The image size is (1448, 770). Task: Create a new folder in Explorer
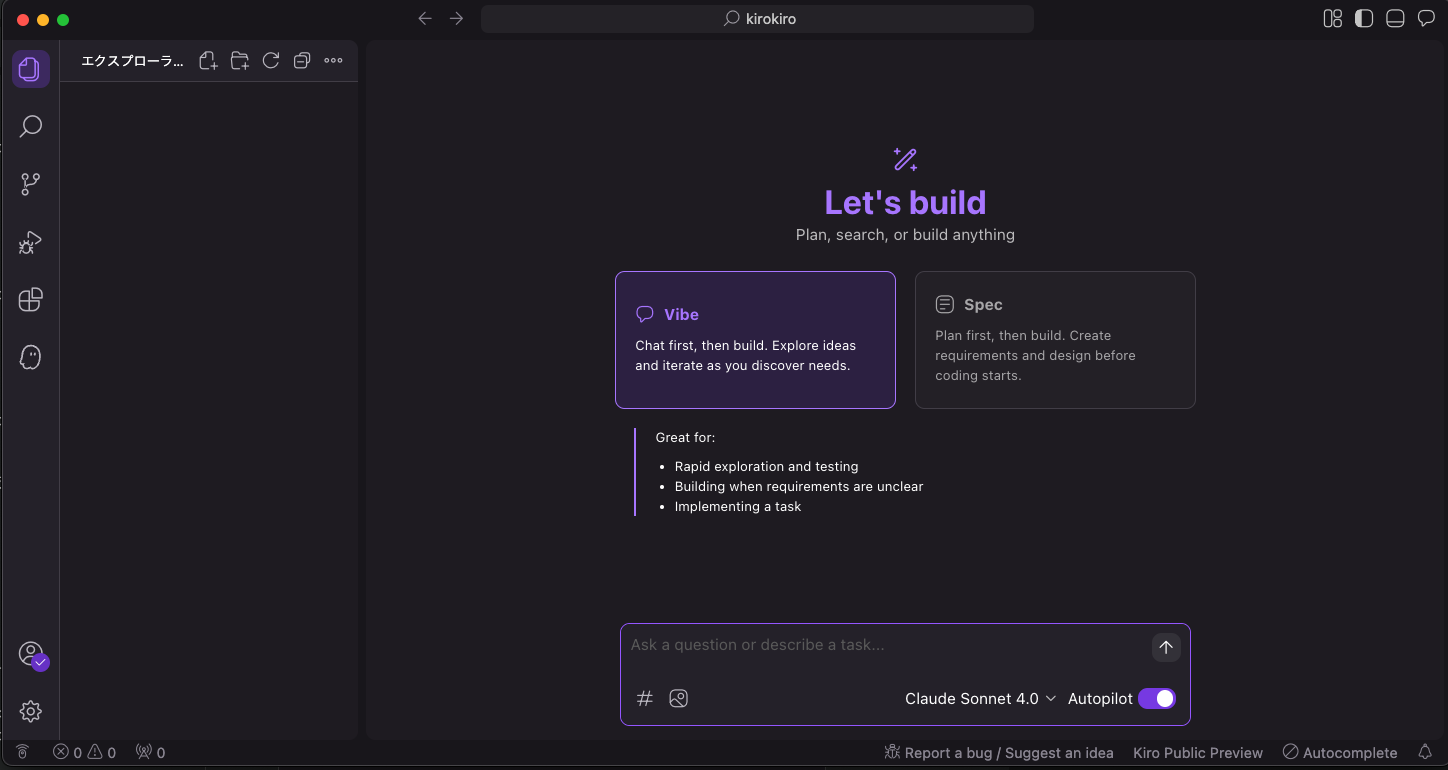(240, 61)
